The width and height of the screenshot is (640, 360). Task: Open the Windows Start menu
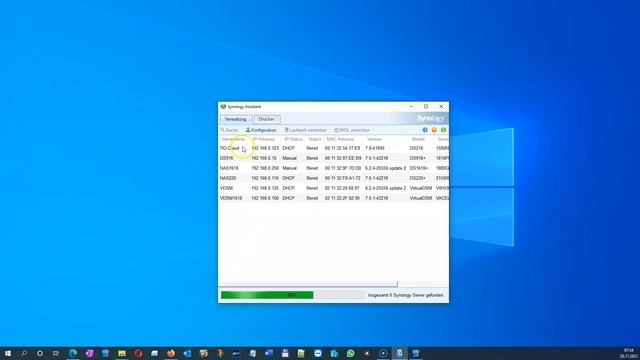coord(7,353)
